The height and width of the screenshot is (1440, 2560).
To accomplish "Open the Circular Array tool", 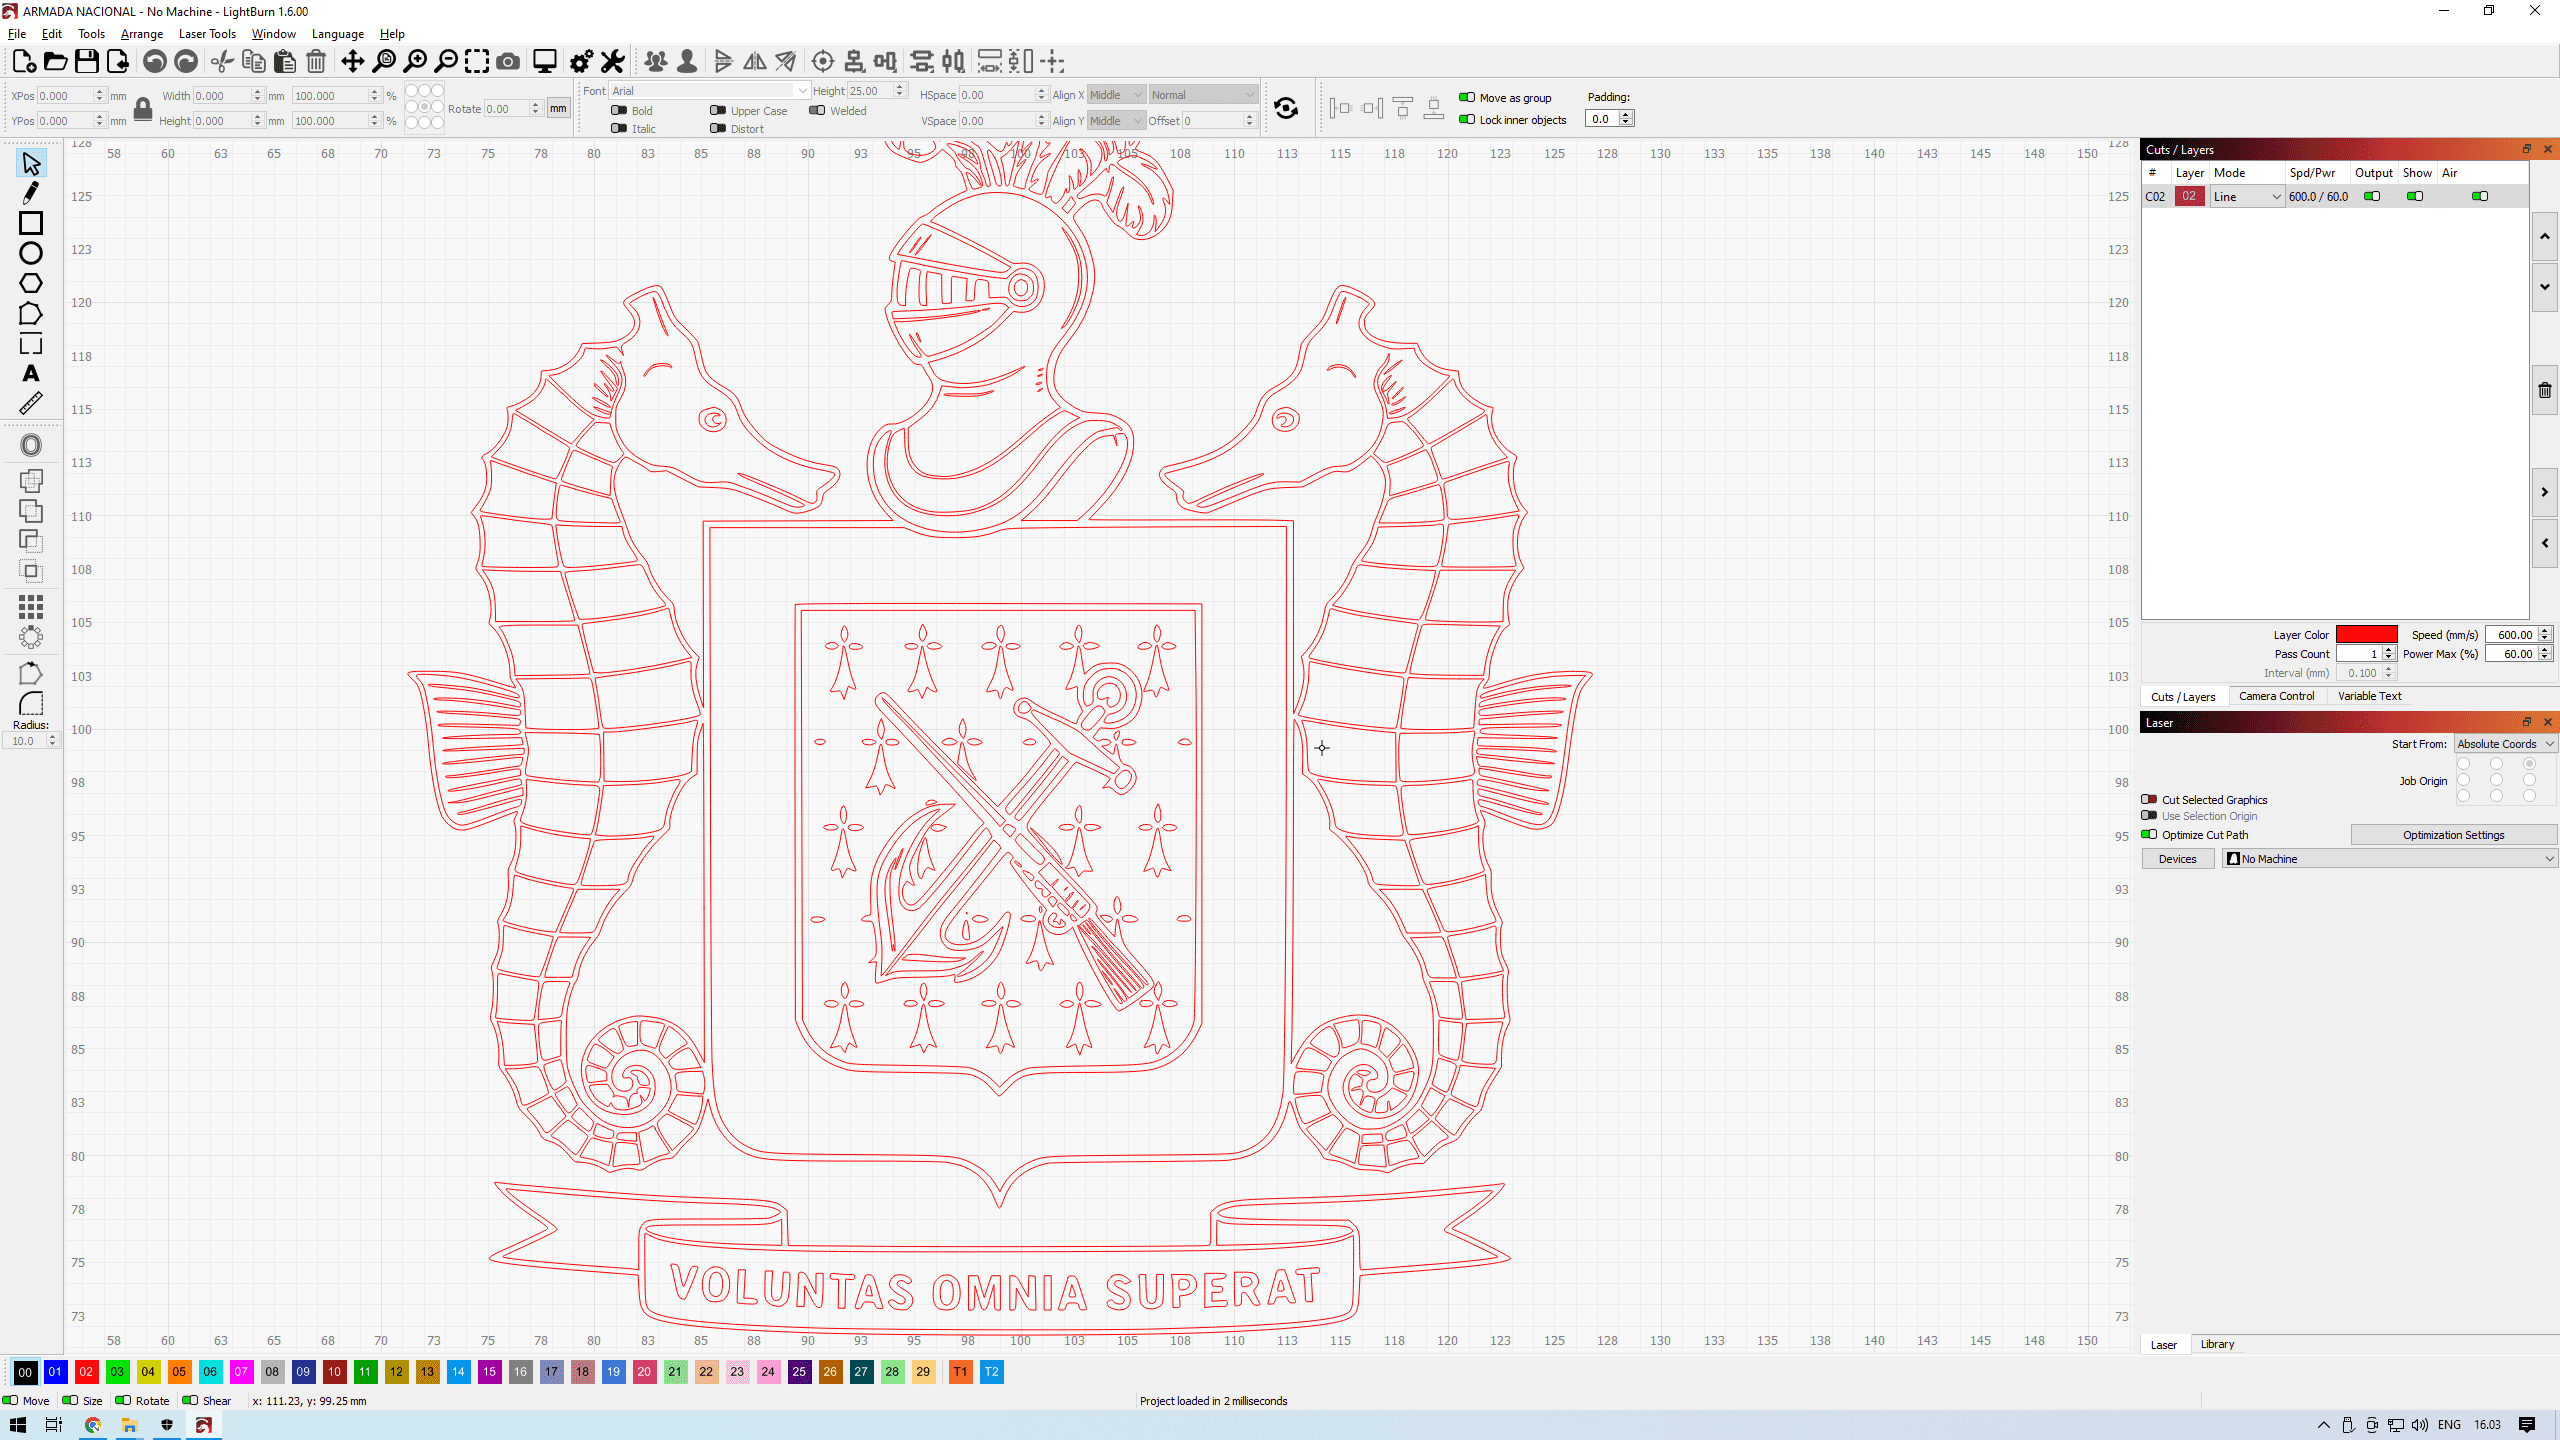I will [x=31, y=637].
